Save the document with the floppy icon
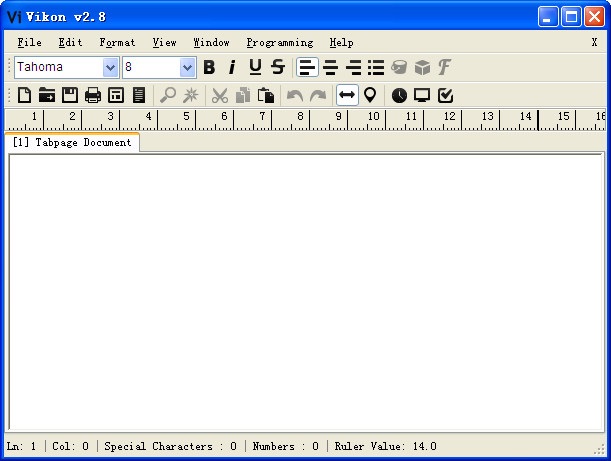The image size is (611, 461). (x=70, y=95)
